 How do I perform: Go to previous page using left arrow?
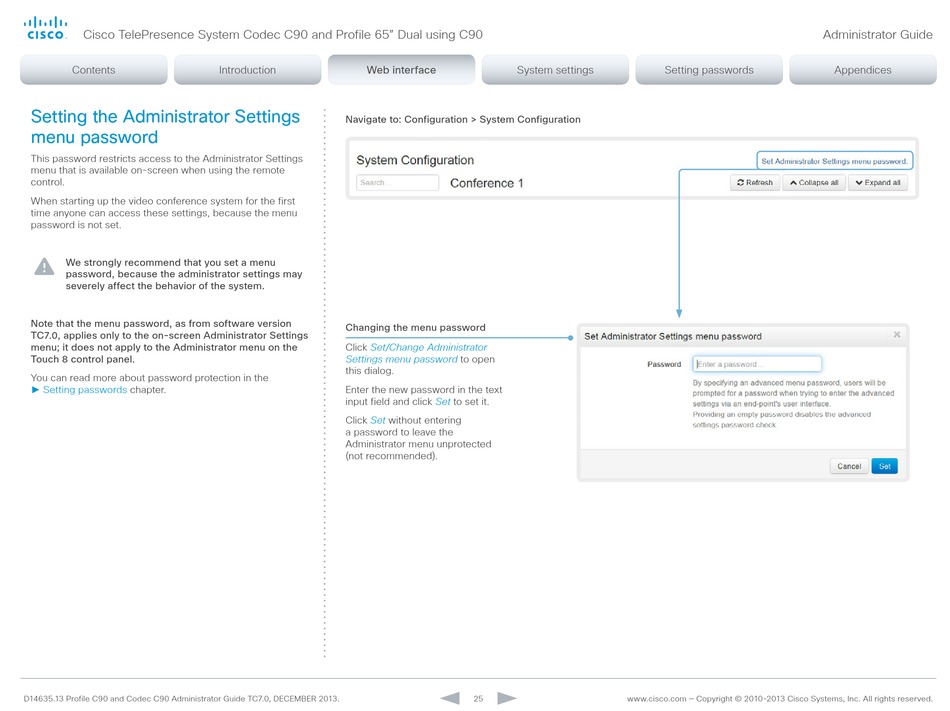[450, 697]
